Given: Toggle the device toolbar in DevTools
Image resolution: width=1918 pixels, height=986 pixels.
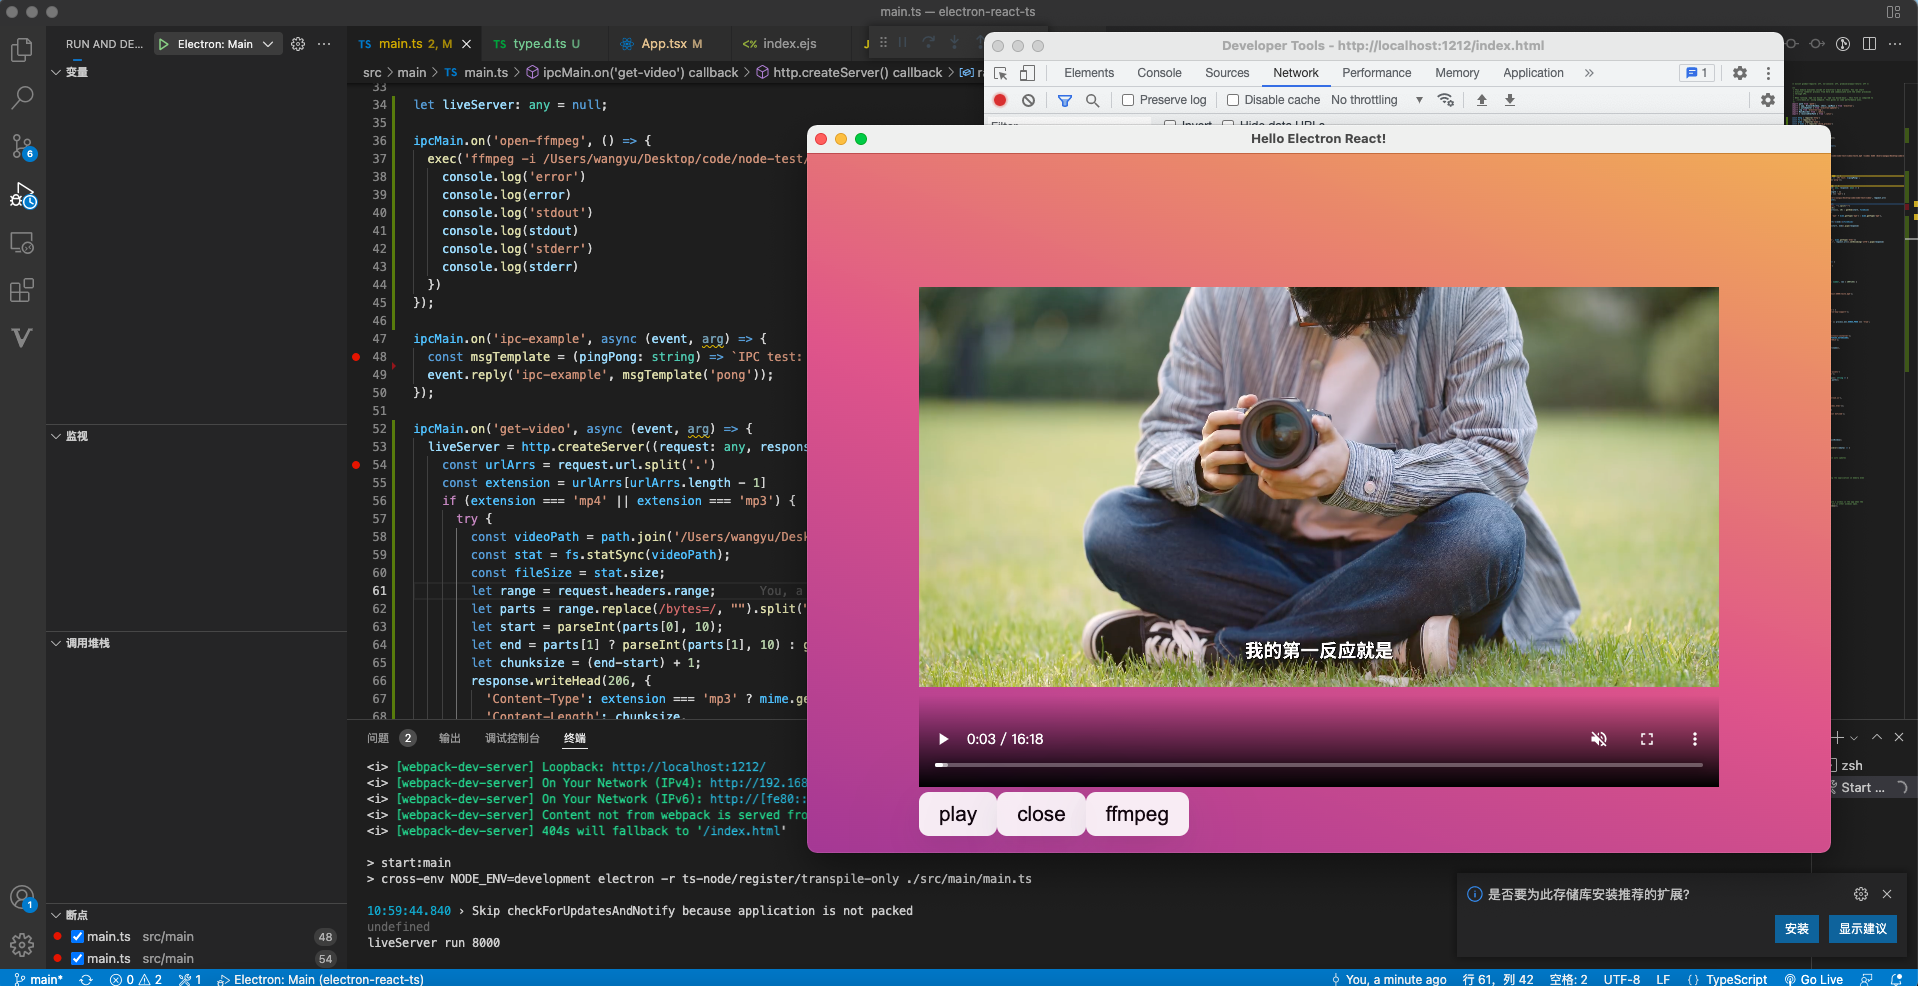Looking at the screenshot, I should pyautogui.click(x=1026, y=73).
